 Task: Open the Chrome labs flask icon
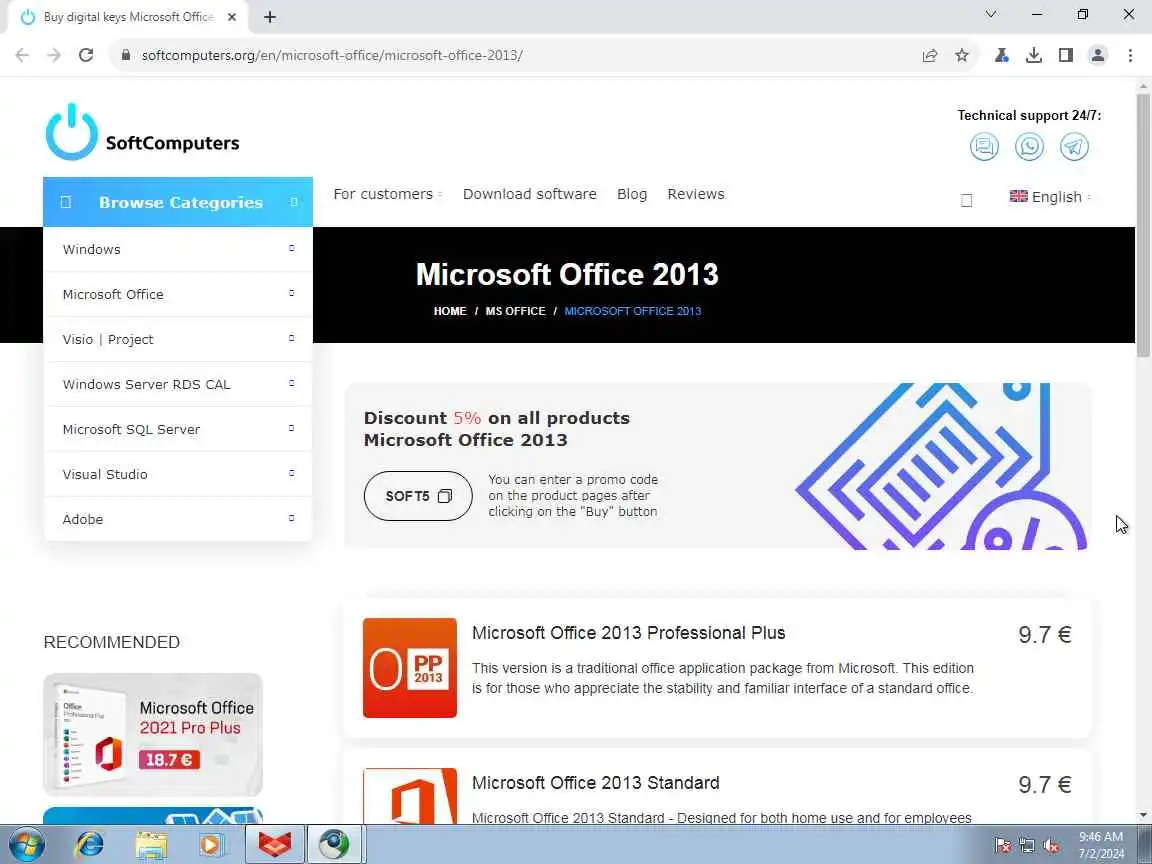[1001, 55]
